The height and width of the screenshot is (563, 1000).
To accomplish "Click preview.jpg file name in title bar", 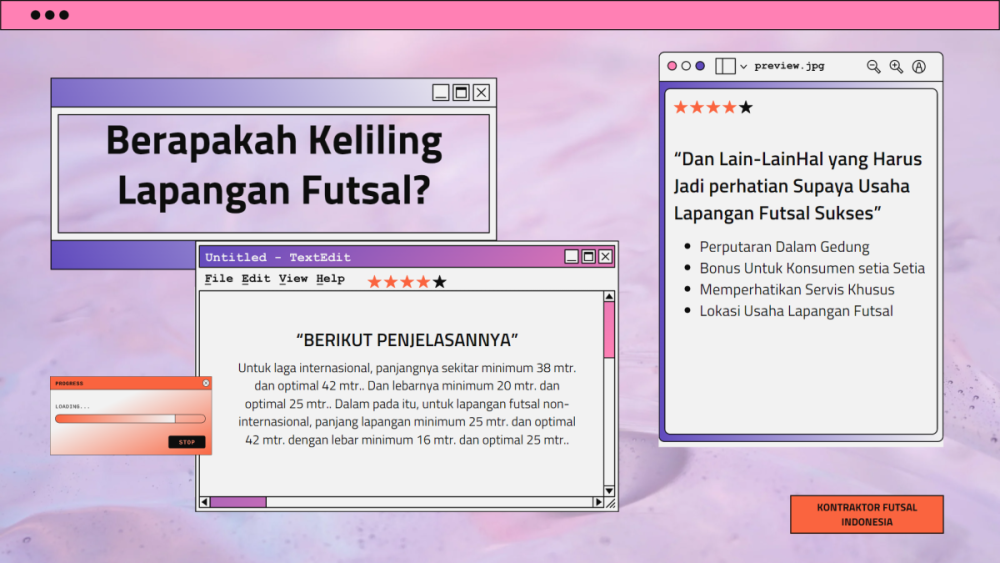I will click(789, 66).
